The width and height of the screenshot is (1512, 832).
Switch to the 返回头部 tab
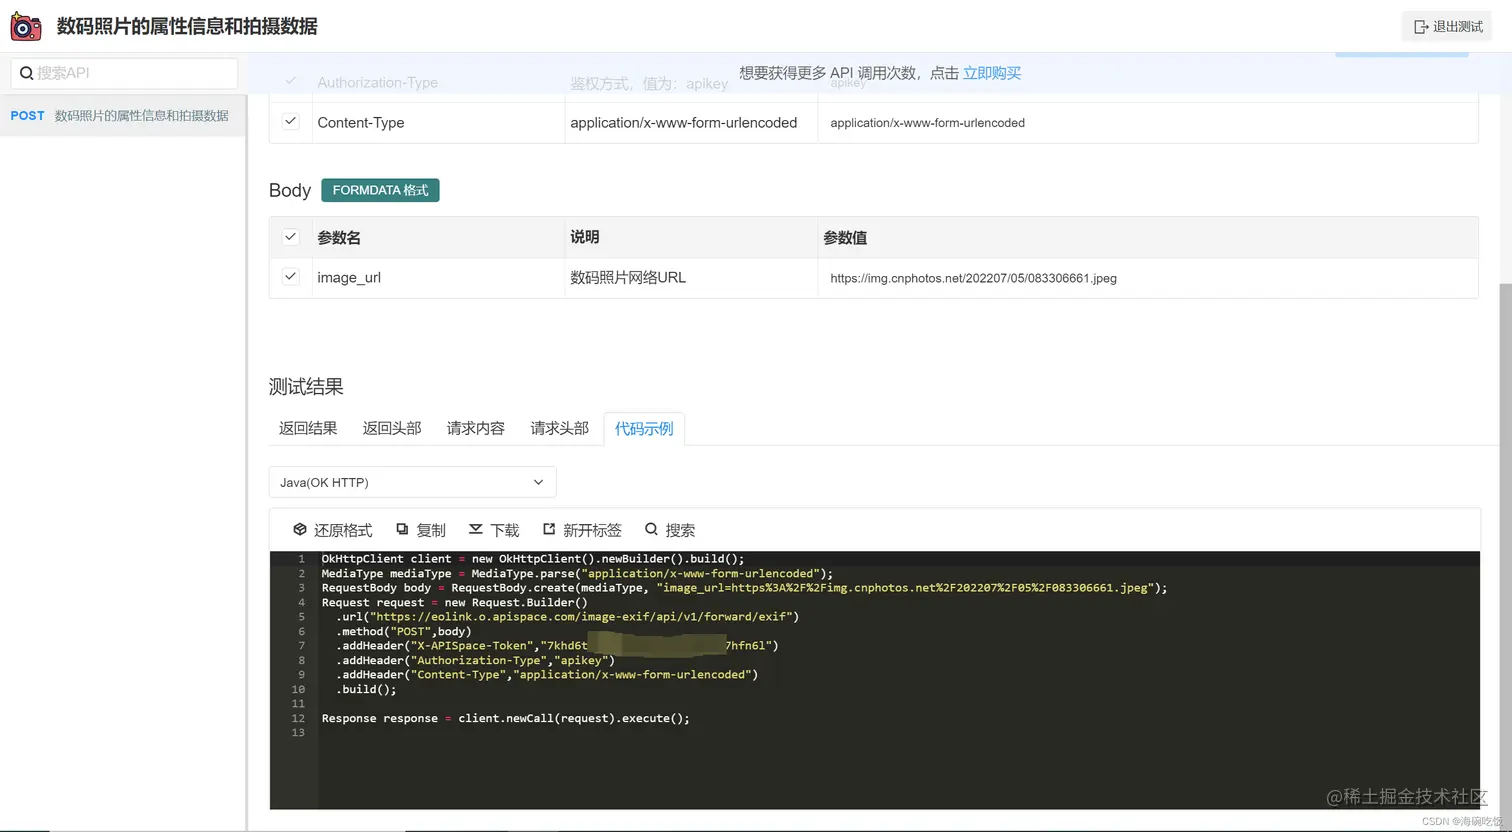pos(392,428)
